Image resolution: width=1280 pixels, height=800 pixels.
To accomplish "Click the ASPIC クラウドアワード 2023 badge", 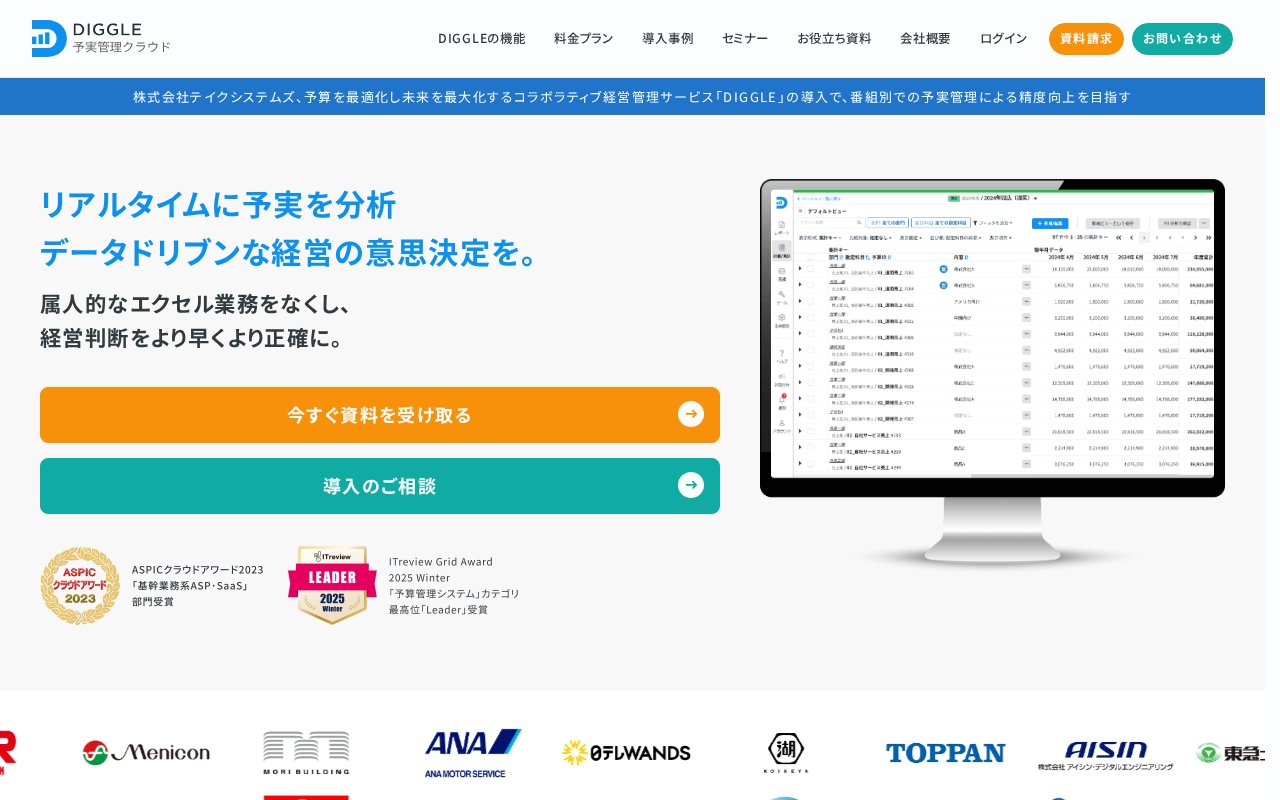I will click(80, 585).
